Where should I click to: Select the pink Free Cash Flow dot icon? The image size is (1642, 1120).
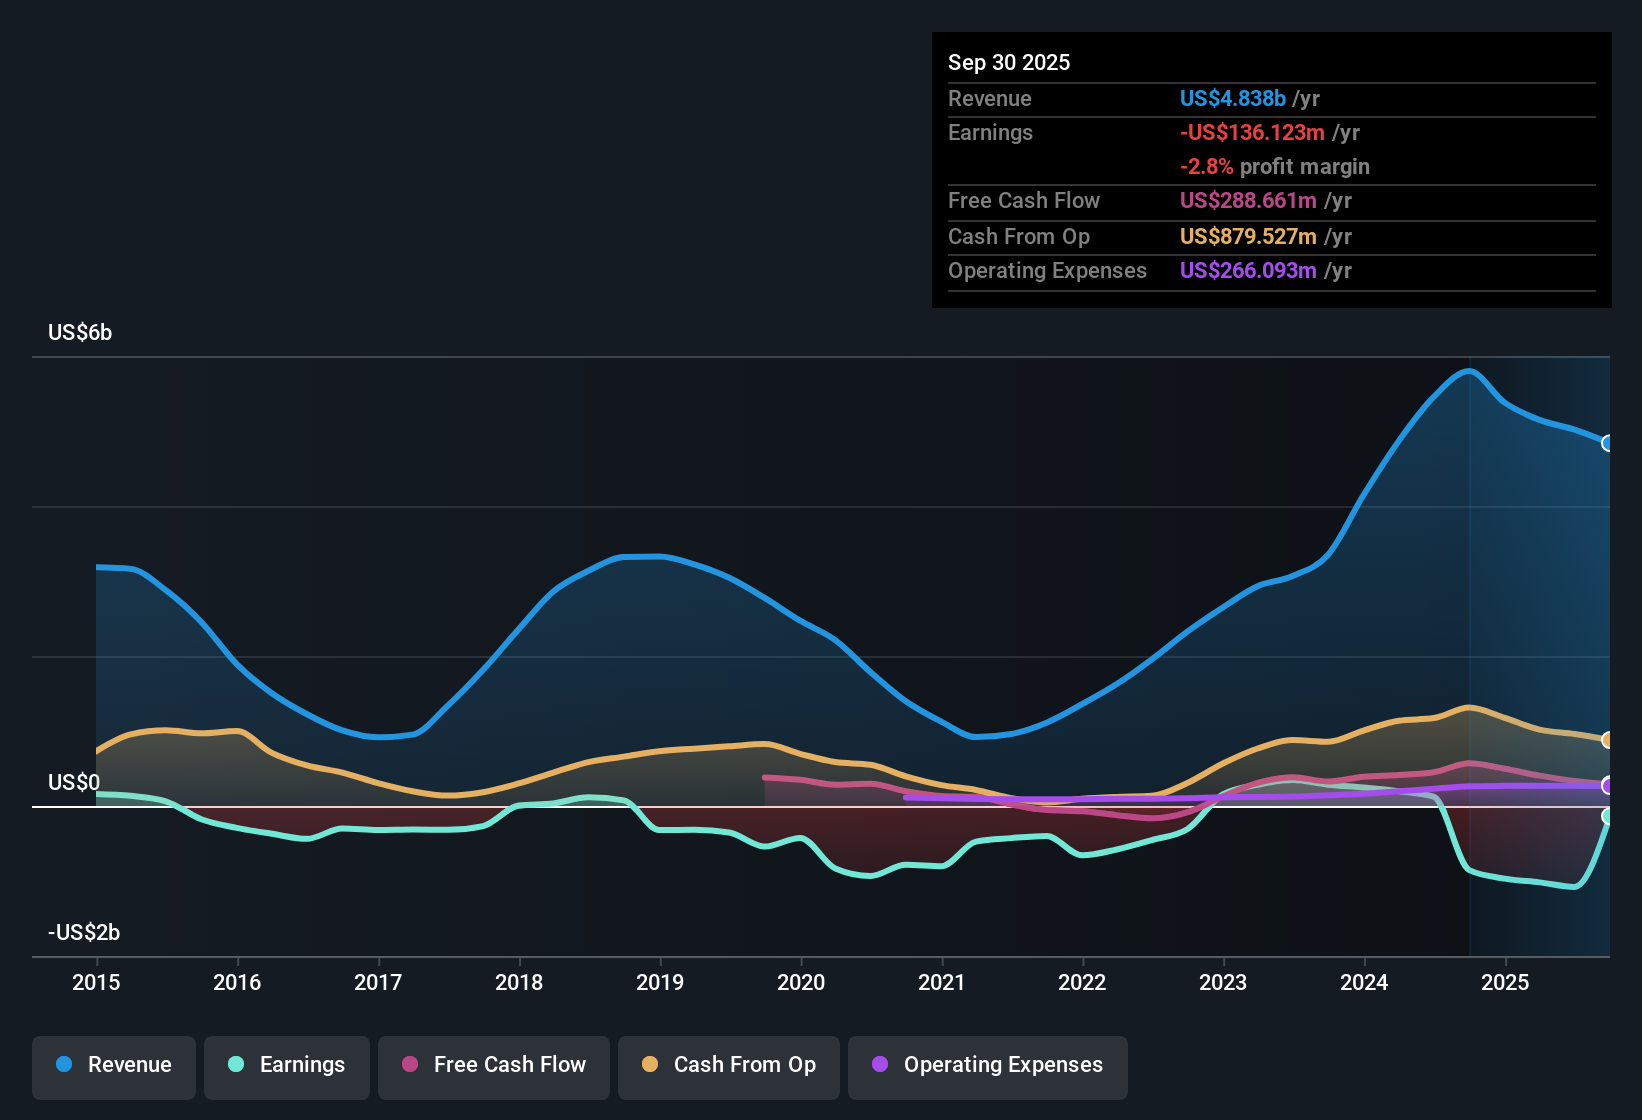point(409,1065)
